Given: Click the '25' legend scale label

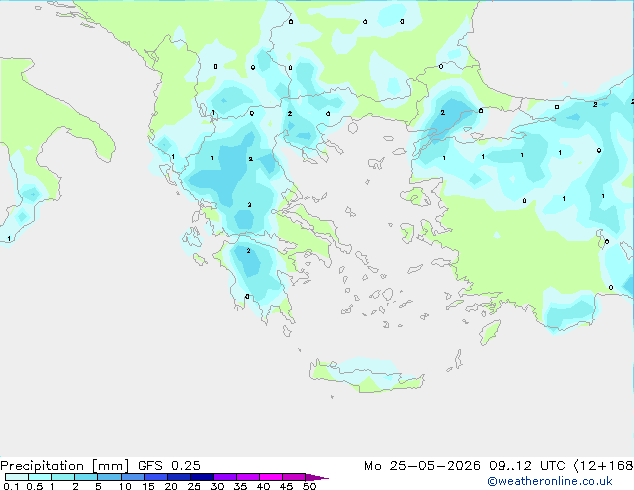Looking at the screenshot, I should coord(194,486).
